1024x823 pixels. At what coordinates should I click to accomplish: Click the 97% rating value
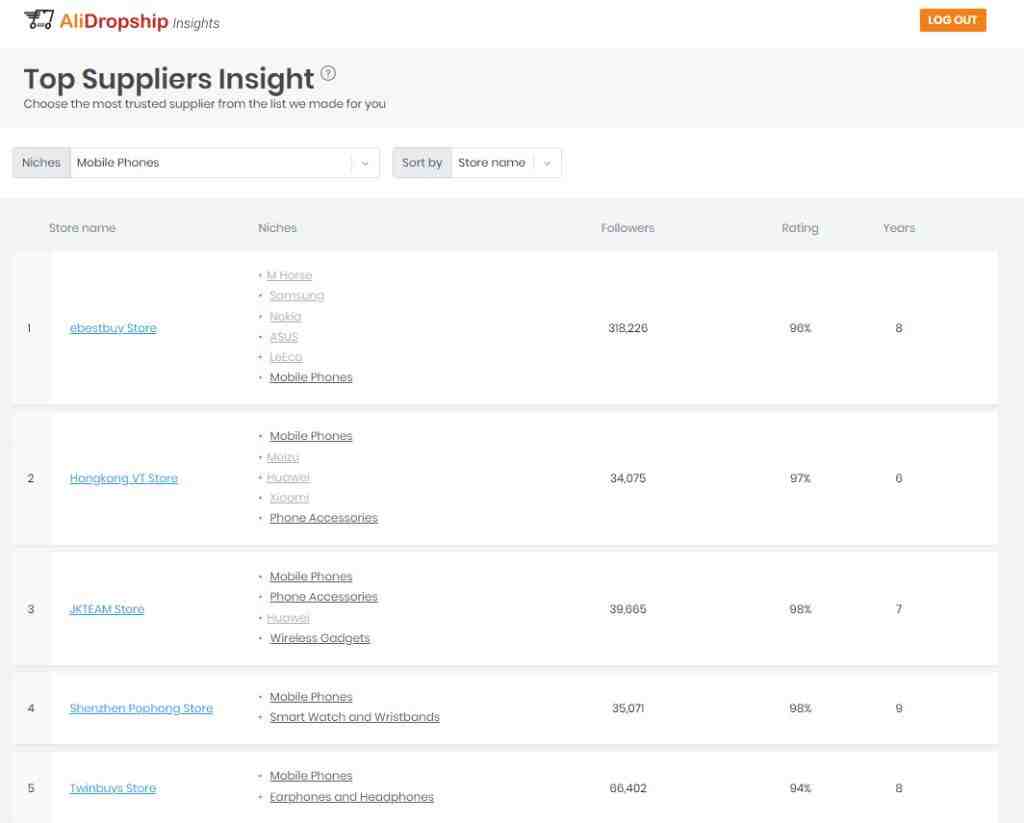coord(800,478)
